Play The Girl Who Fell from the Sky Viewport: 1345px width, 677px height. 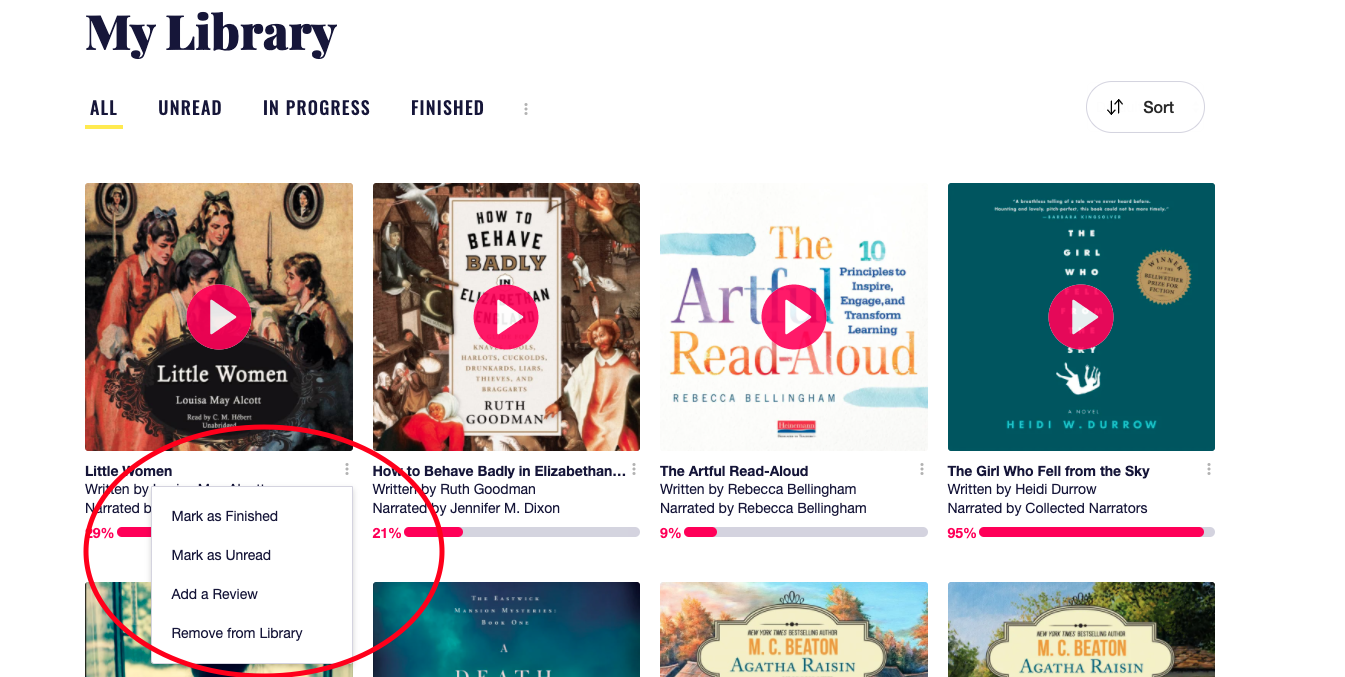tap(1081, 317)
